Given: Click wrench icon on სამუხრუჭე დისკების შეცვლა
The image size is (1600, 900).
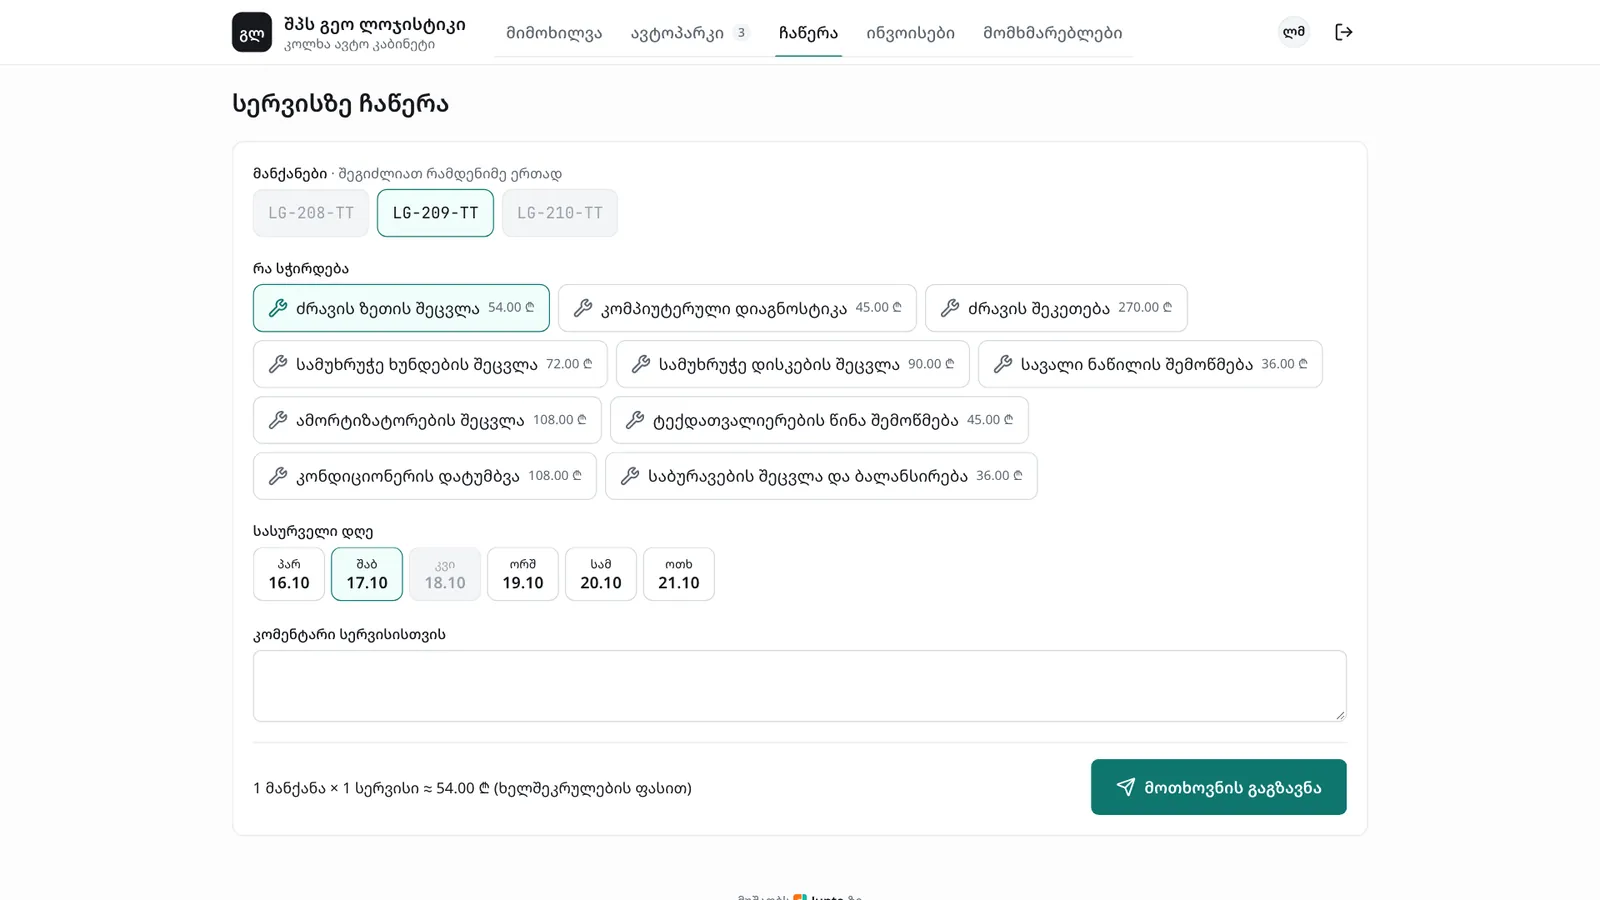Looking at the screenshot, I should (x=641, y=364).
